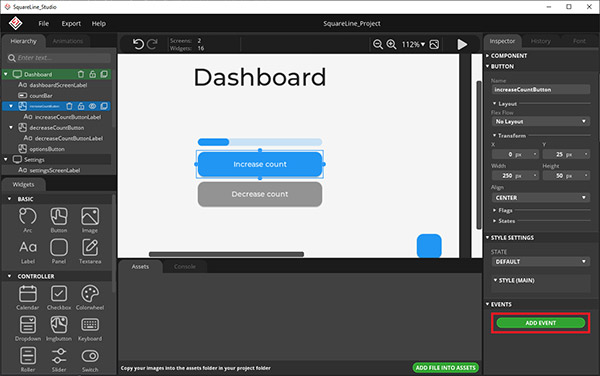Screen dimensions: 600x376
Task: Click the ADD EVENT button
Action: pos(540,323)
